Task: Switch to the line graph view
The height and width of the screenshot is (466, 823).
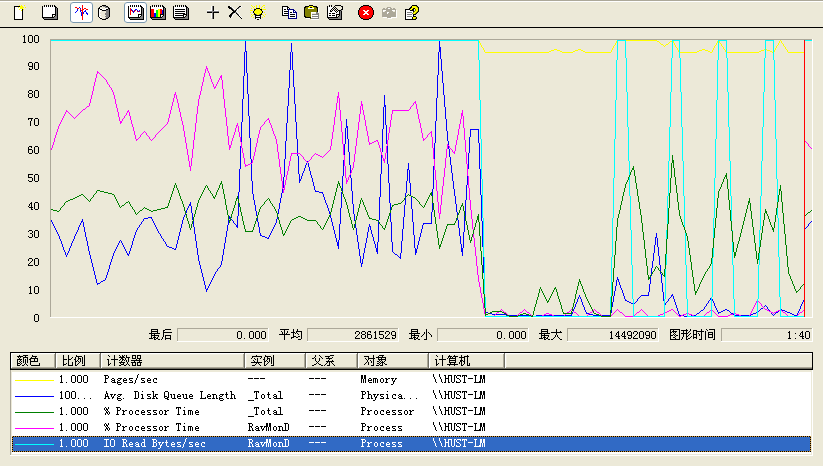Action: [135, 12]
